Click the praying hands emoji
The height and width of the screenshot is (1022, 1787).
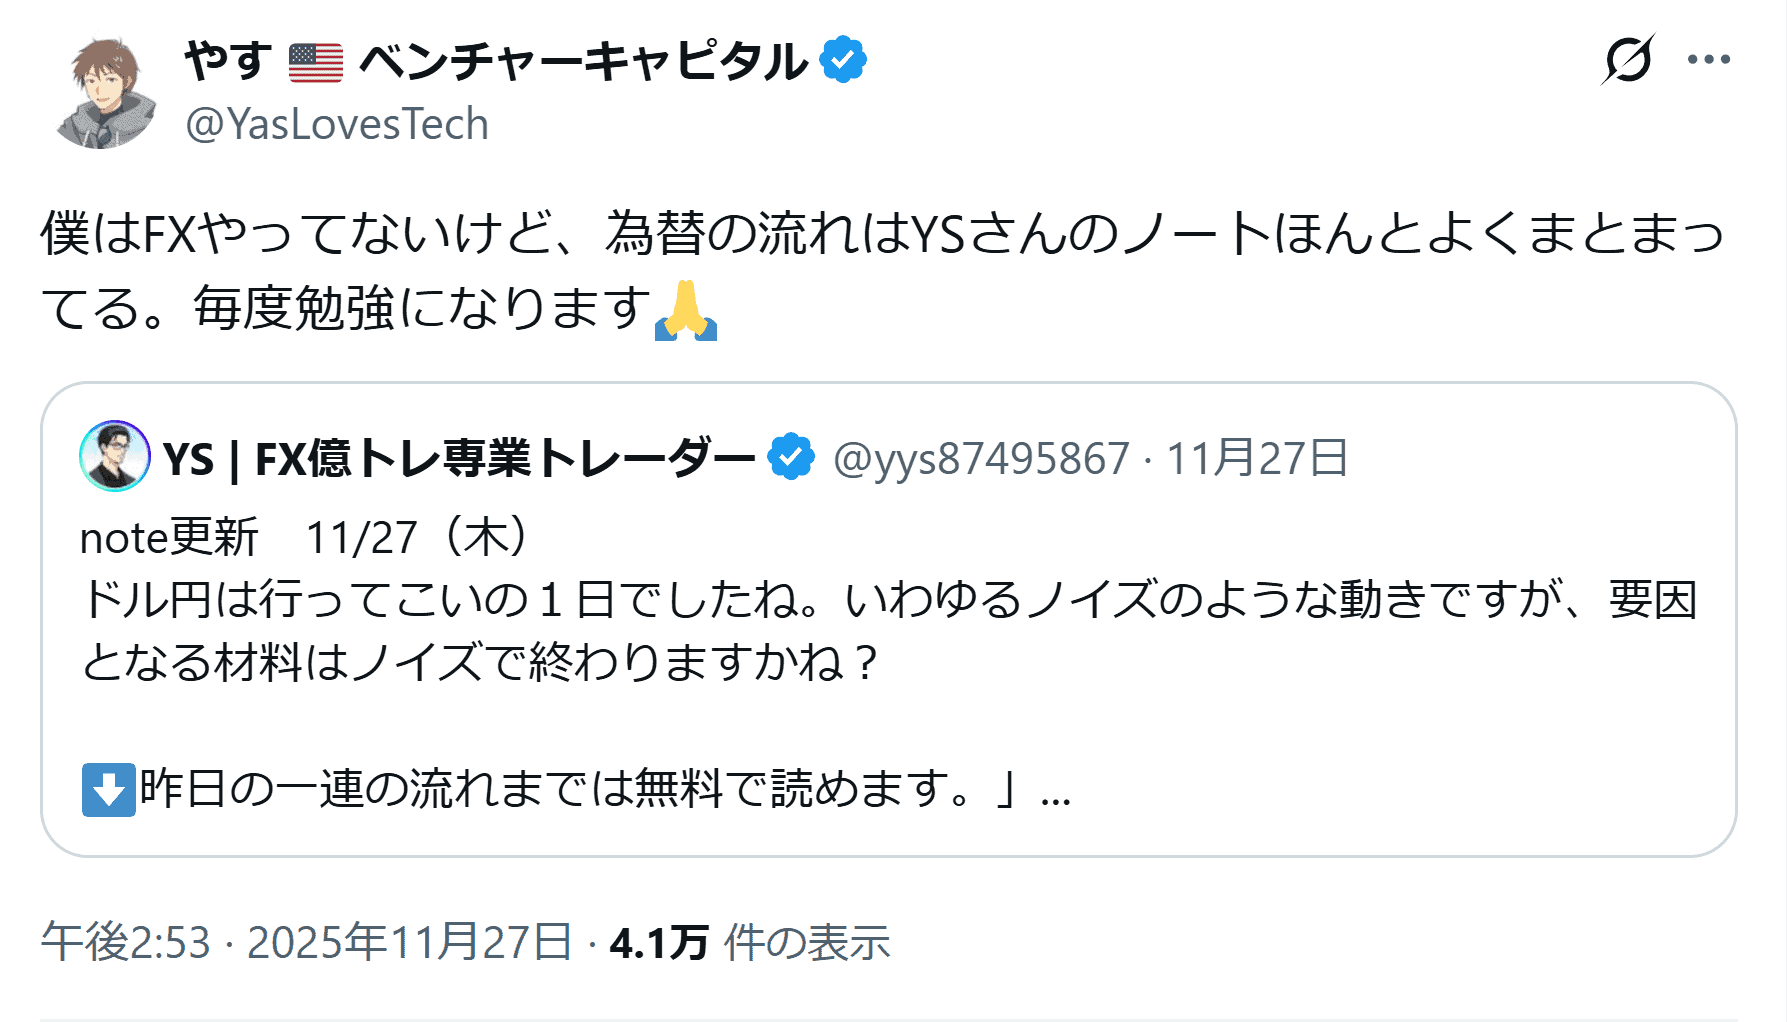pyautogui.click(x=686, y=310)
